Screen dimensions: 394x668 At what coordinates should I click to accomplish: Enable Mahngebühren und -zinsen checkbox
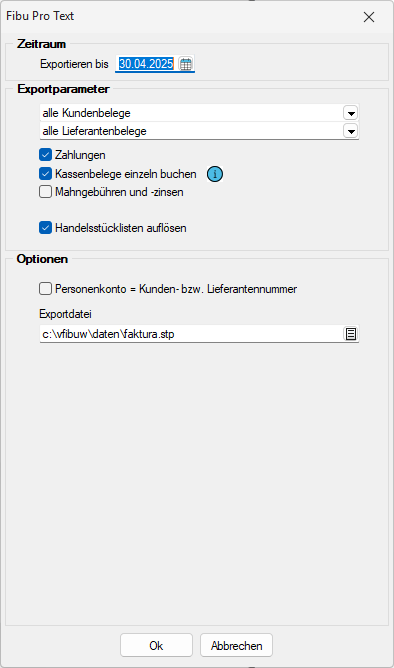(45, 192)
